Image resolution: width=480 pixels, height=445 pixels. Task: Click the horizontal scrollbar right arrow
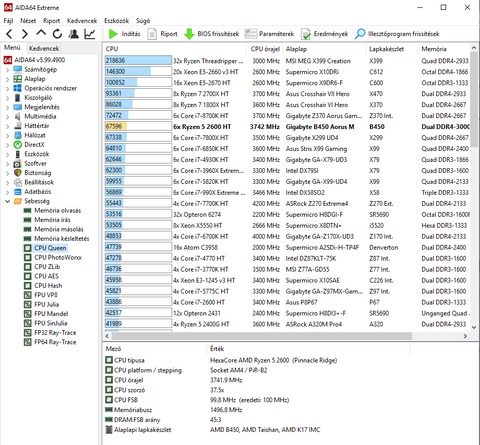click(x=465, y=336)
